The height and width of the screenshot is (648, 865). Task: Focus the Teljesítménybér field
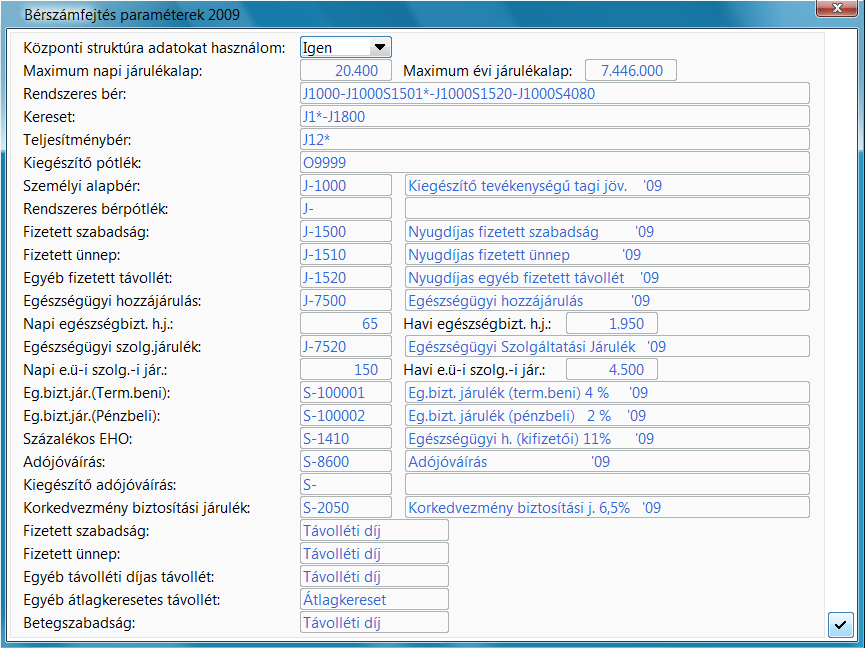pyautogui.click(x=554, y=139)
